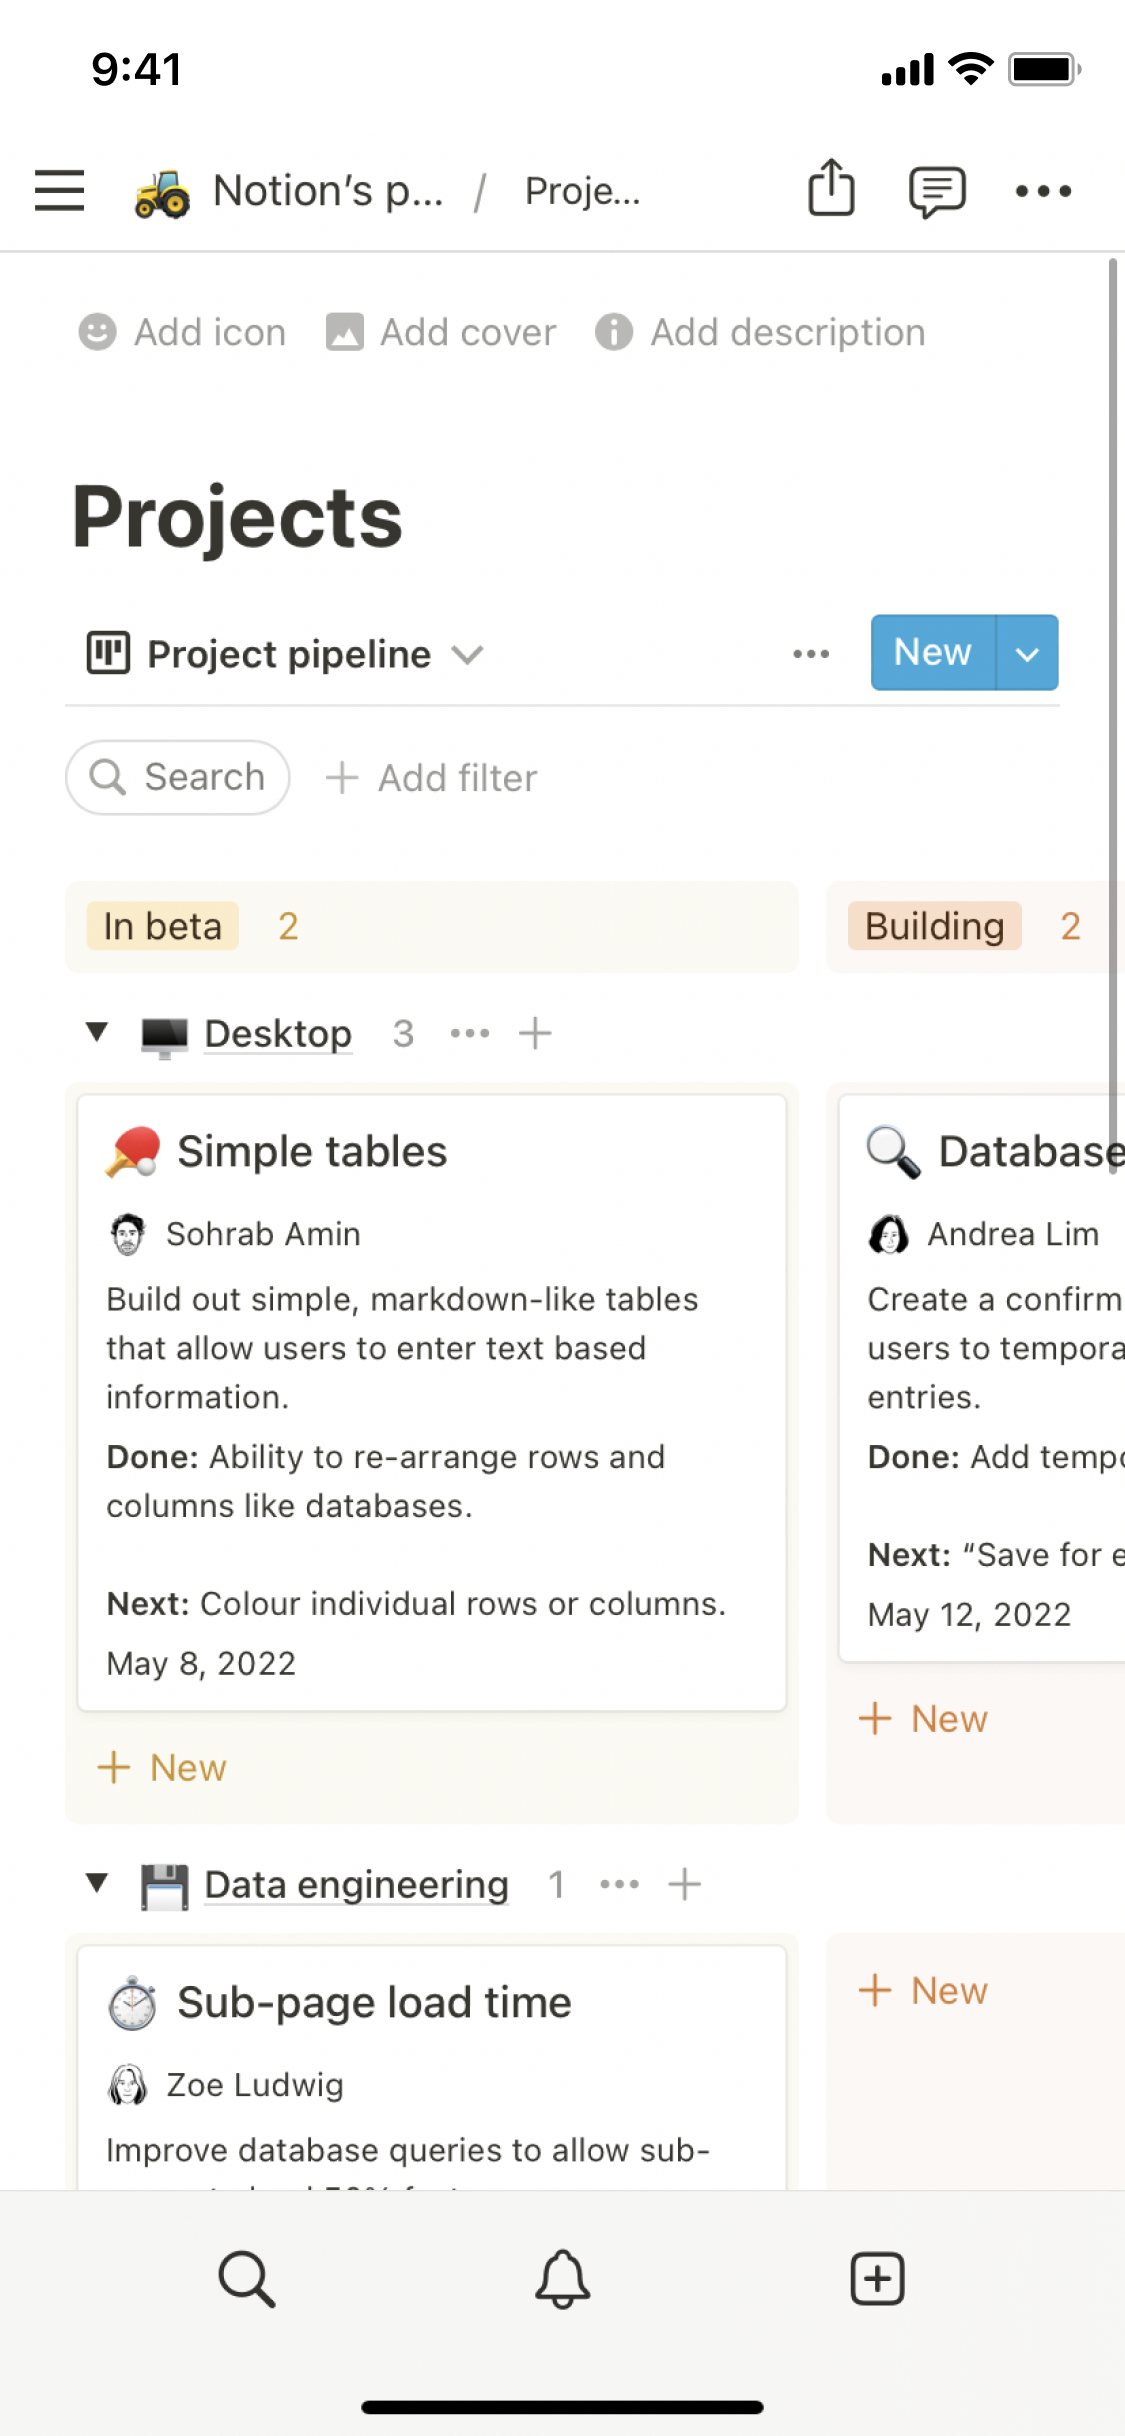The height and width of the screenshot is (2436, 1125).
Task: Collapse the Data engineering group triangle
Action: pos(97,1883)
